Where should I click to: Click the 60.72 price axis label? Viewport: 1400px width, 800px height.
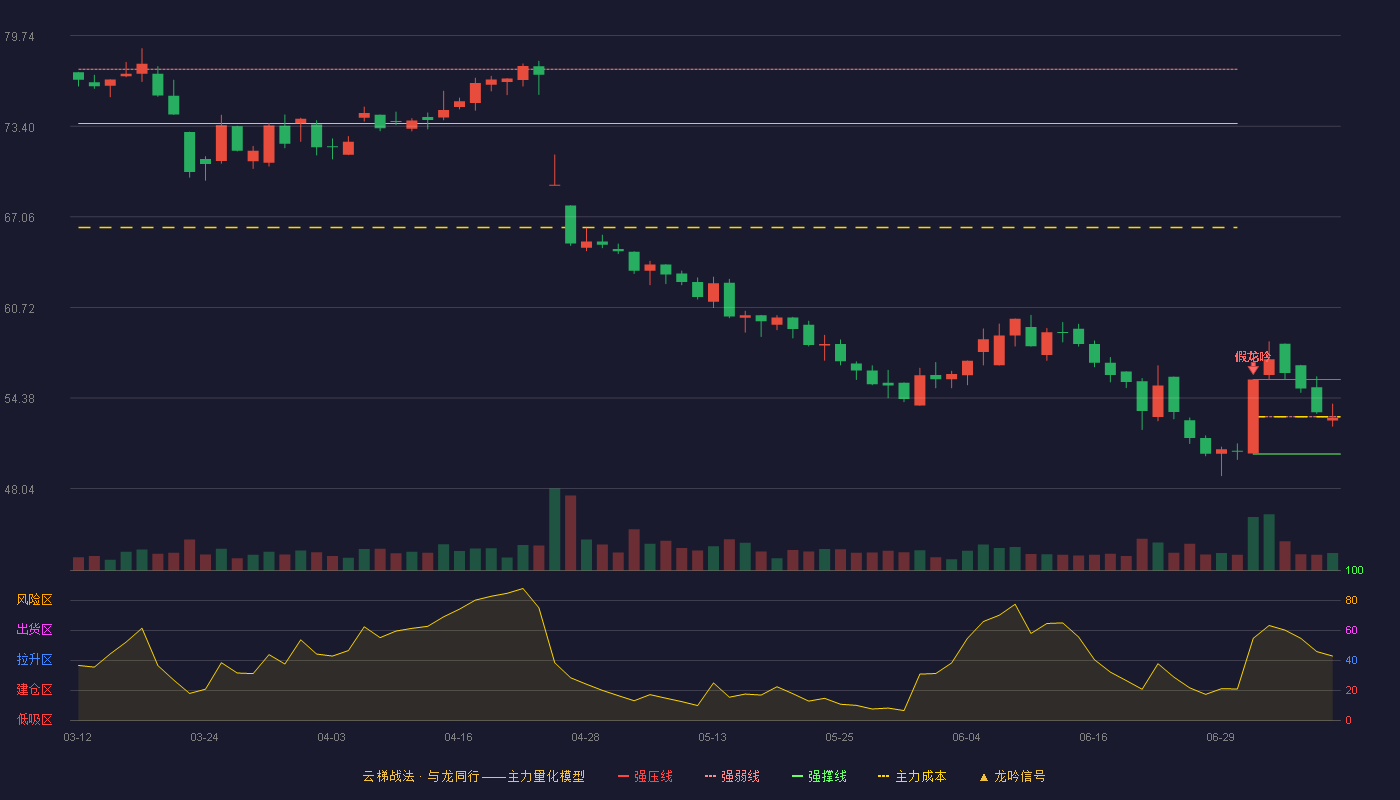pos(19,309)
